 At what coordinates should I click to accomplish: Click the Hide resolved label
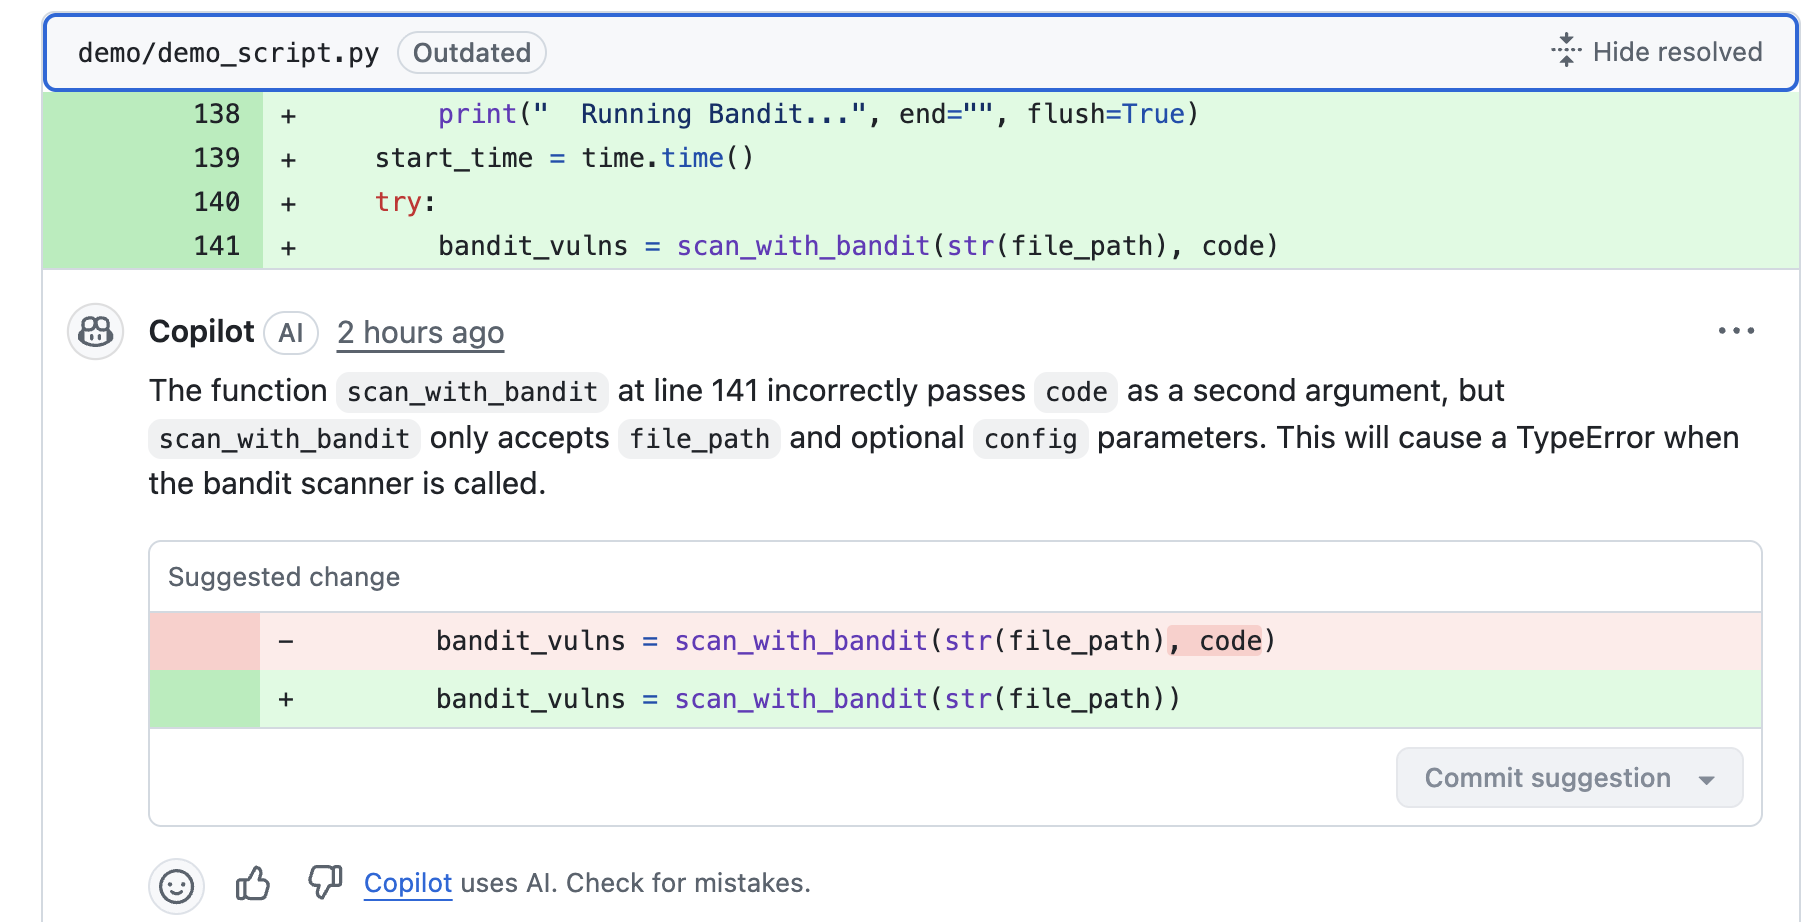point(1677,52)
